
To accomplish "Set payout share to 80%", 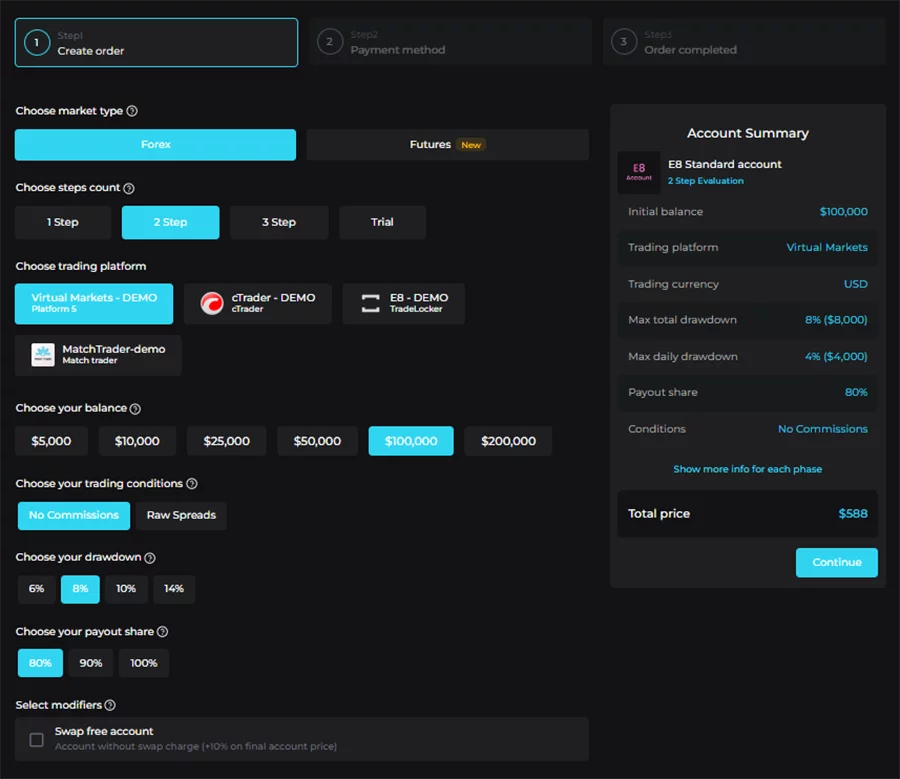I will 40,663.
